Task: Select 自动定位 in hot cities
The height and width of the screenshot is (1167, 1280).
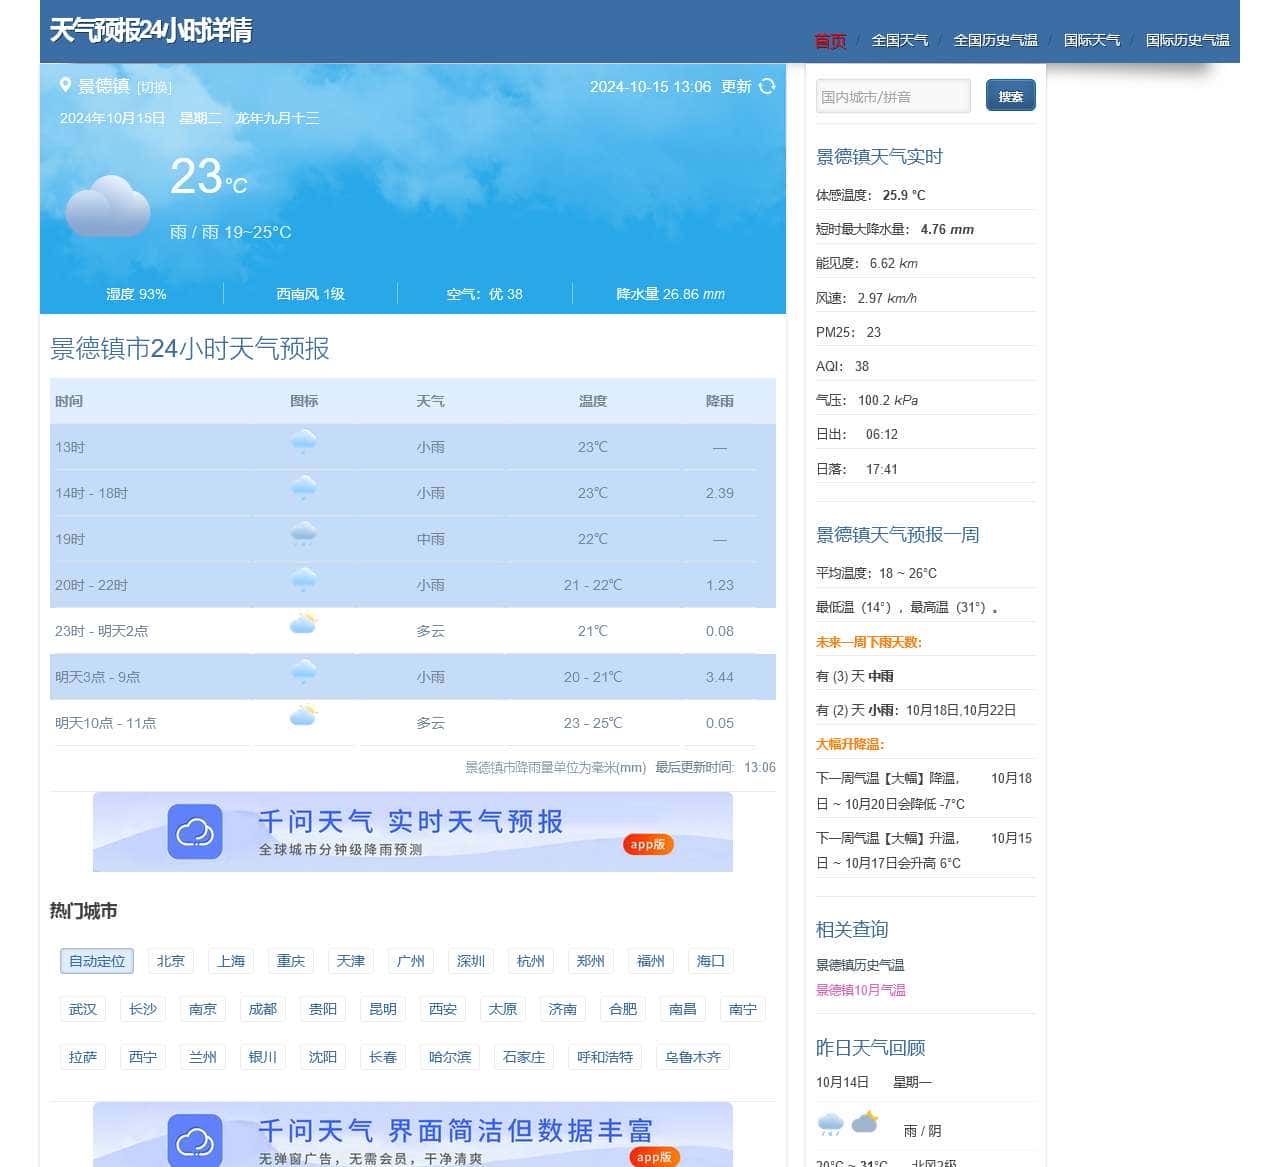Action: [x=96, y=961]
